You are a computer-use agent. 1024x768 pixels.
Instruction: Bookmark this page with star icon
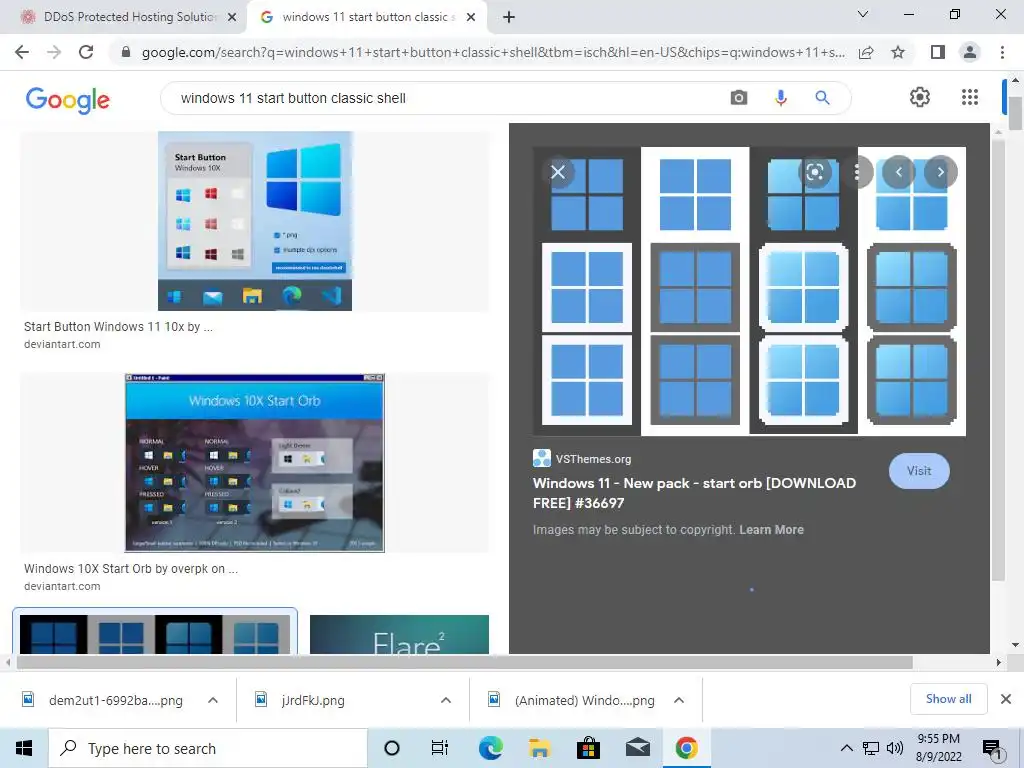(898, 52)
